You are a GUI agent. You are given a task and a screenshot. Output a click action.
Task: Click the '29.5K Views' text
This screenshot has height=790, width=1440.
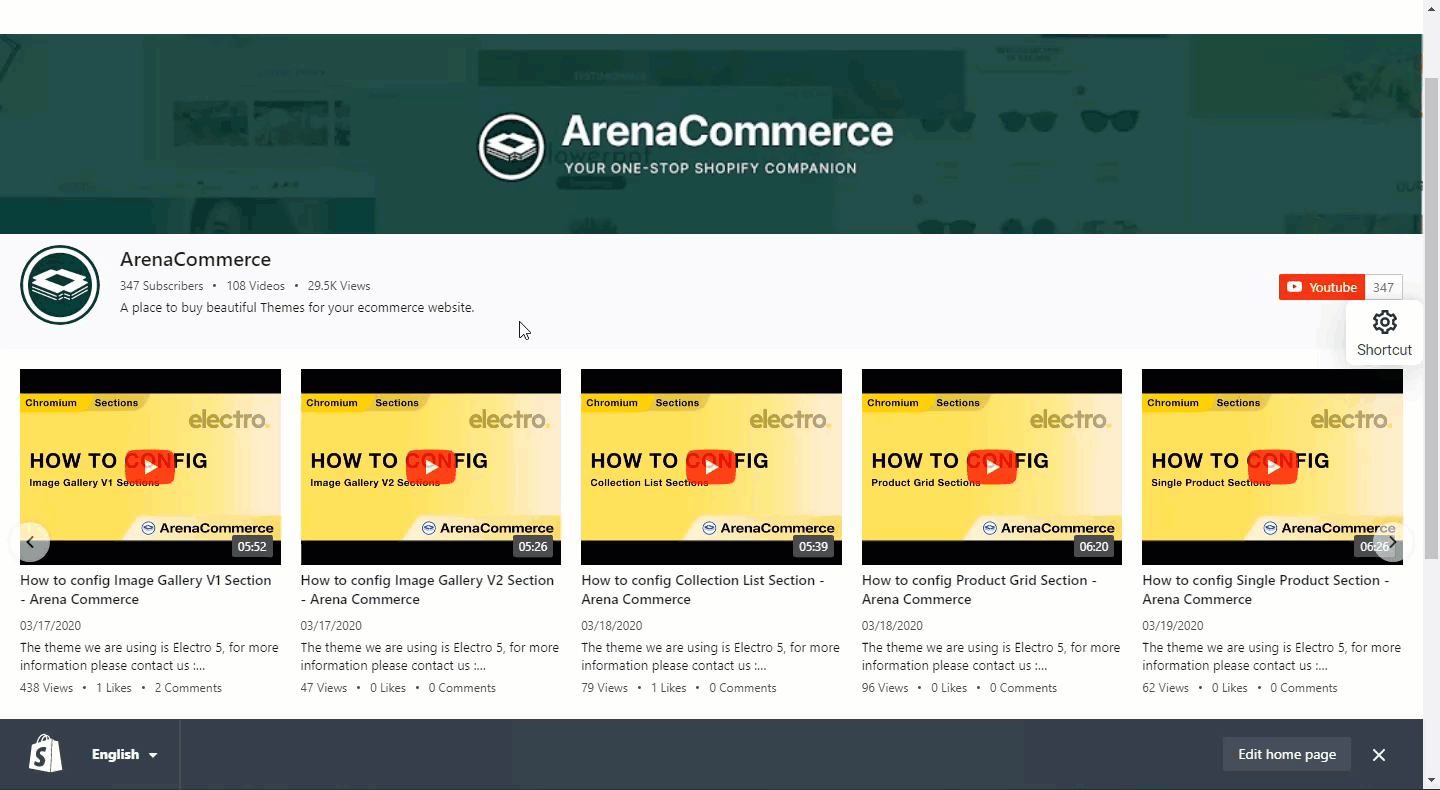tap(339, 286)
